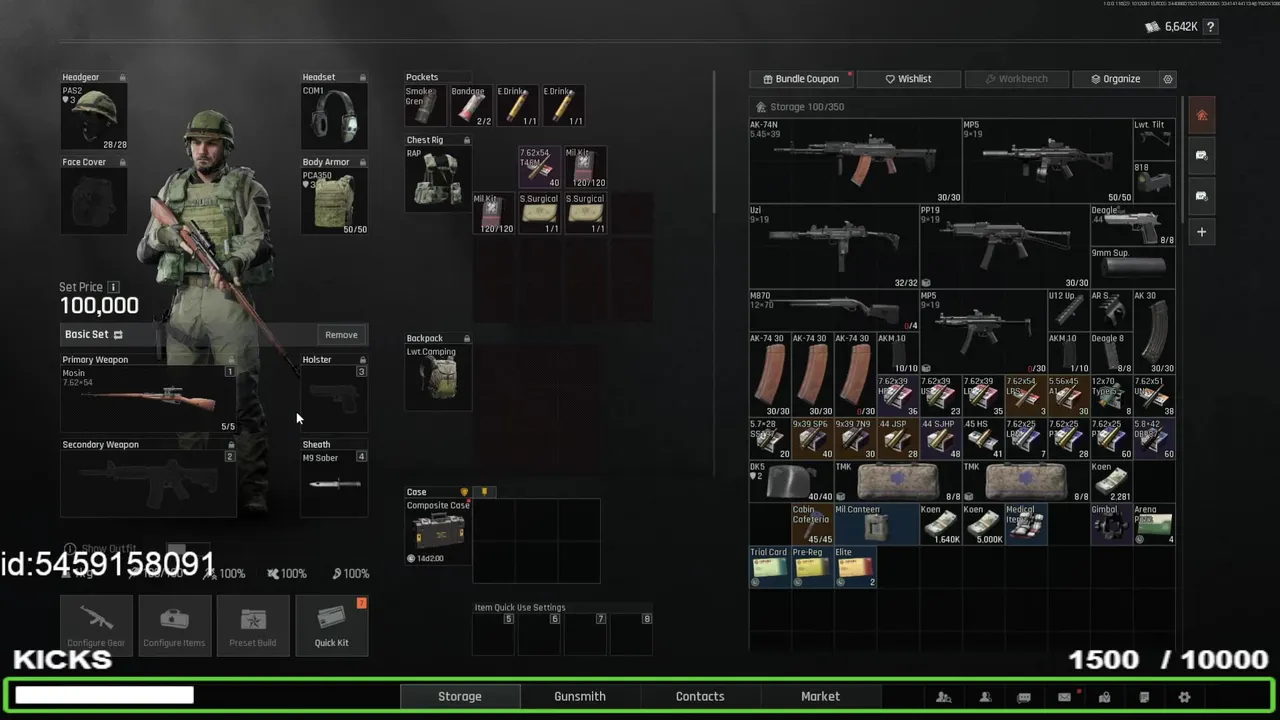Screen dimensions: 1280x720
Task: Select the Cabin Cafeteria key
Action: (812, 524)
